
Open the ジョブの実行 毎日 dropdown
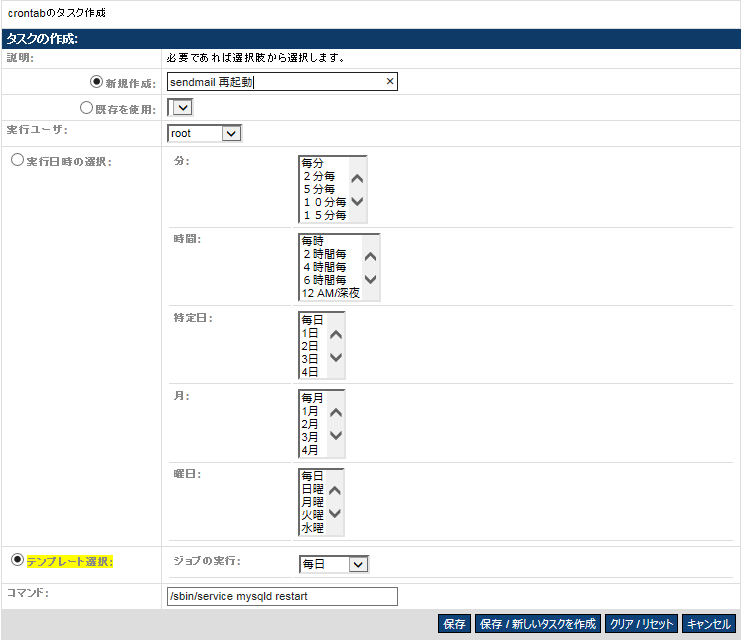tap(334, 564)
